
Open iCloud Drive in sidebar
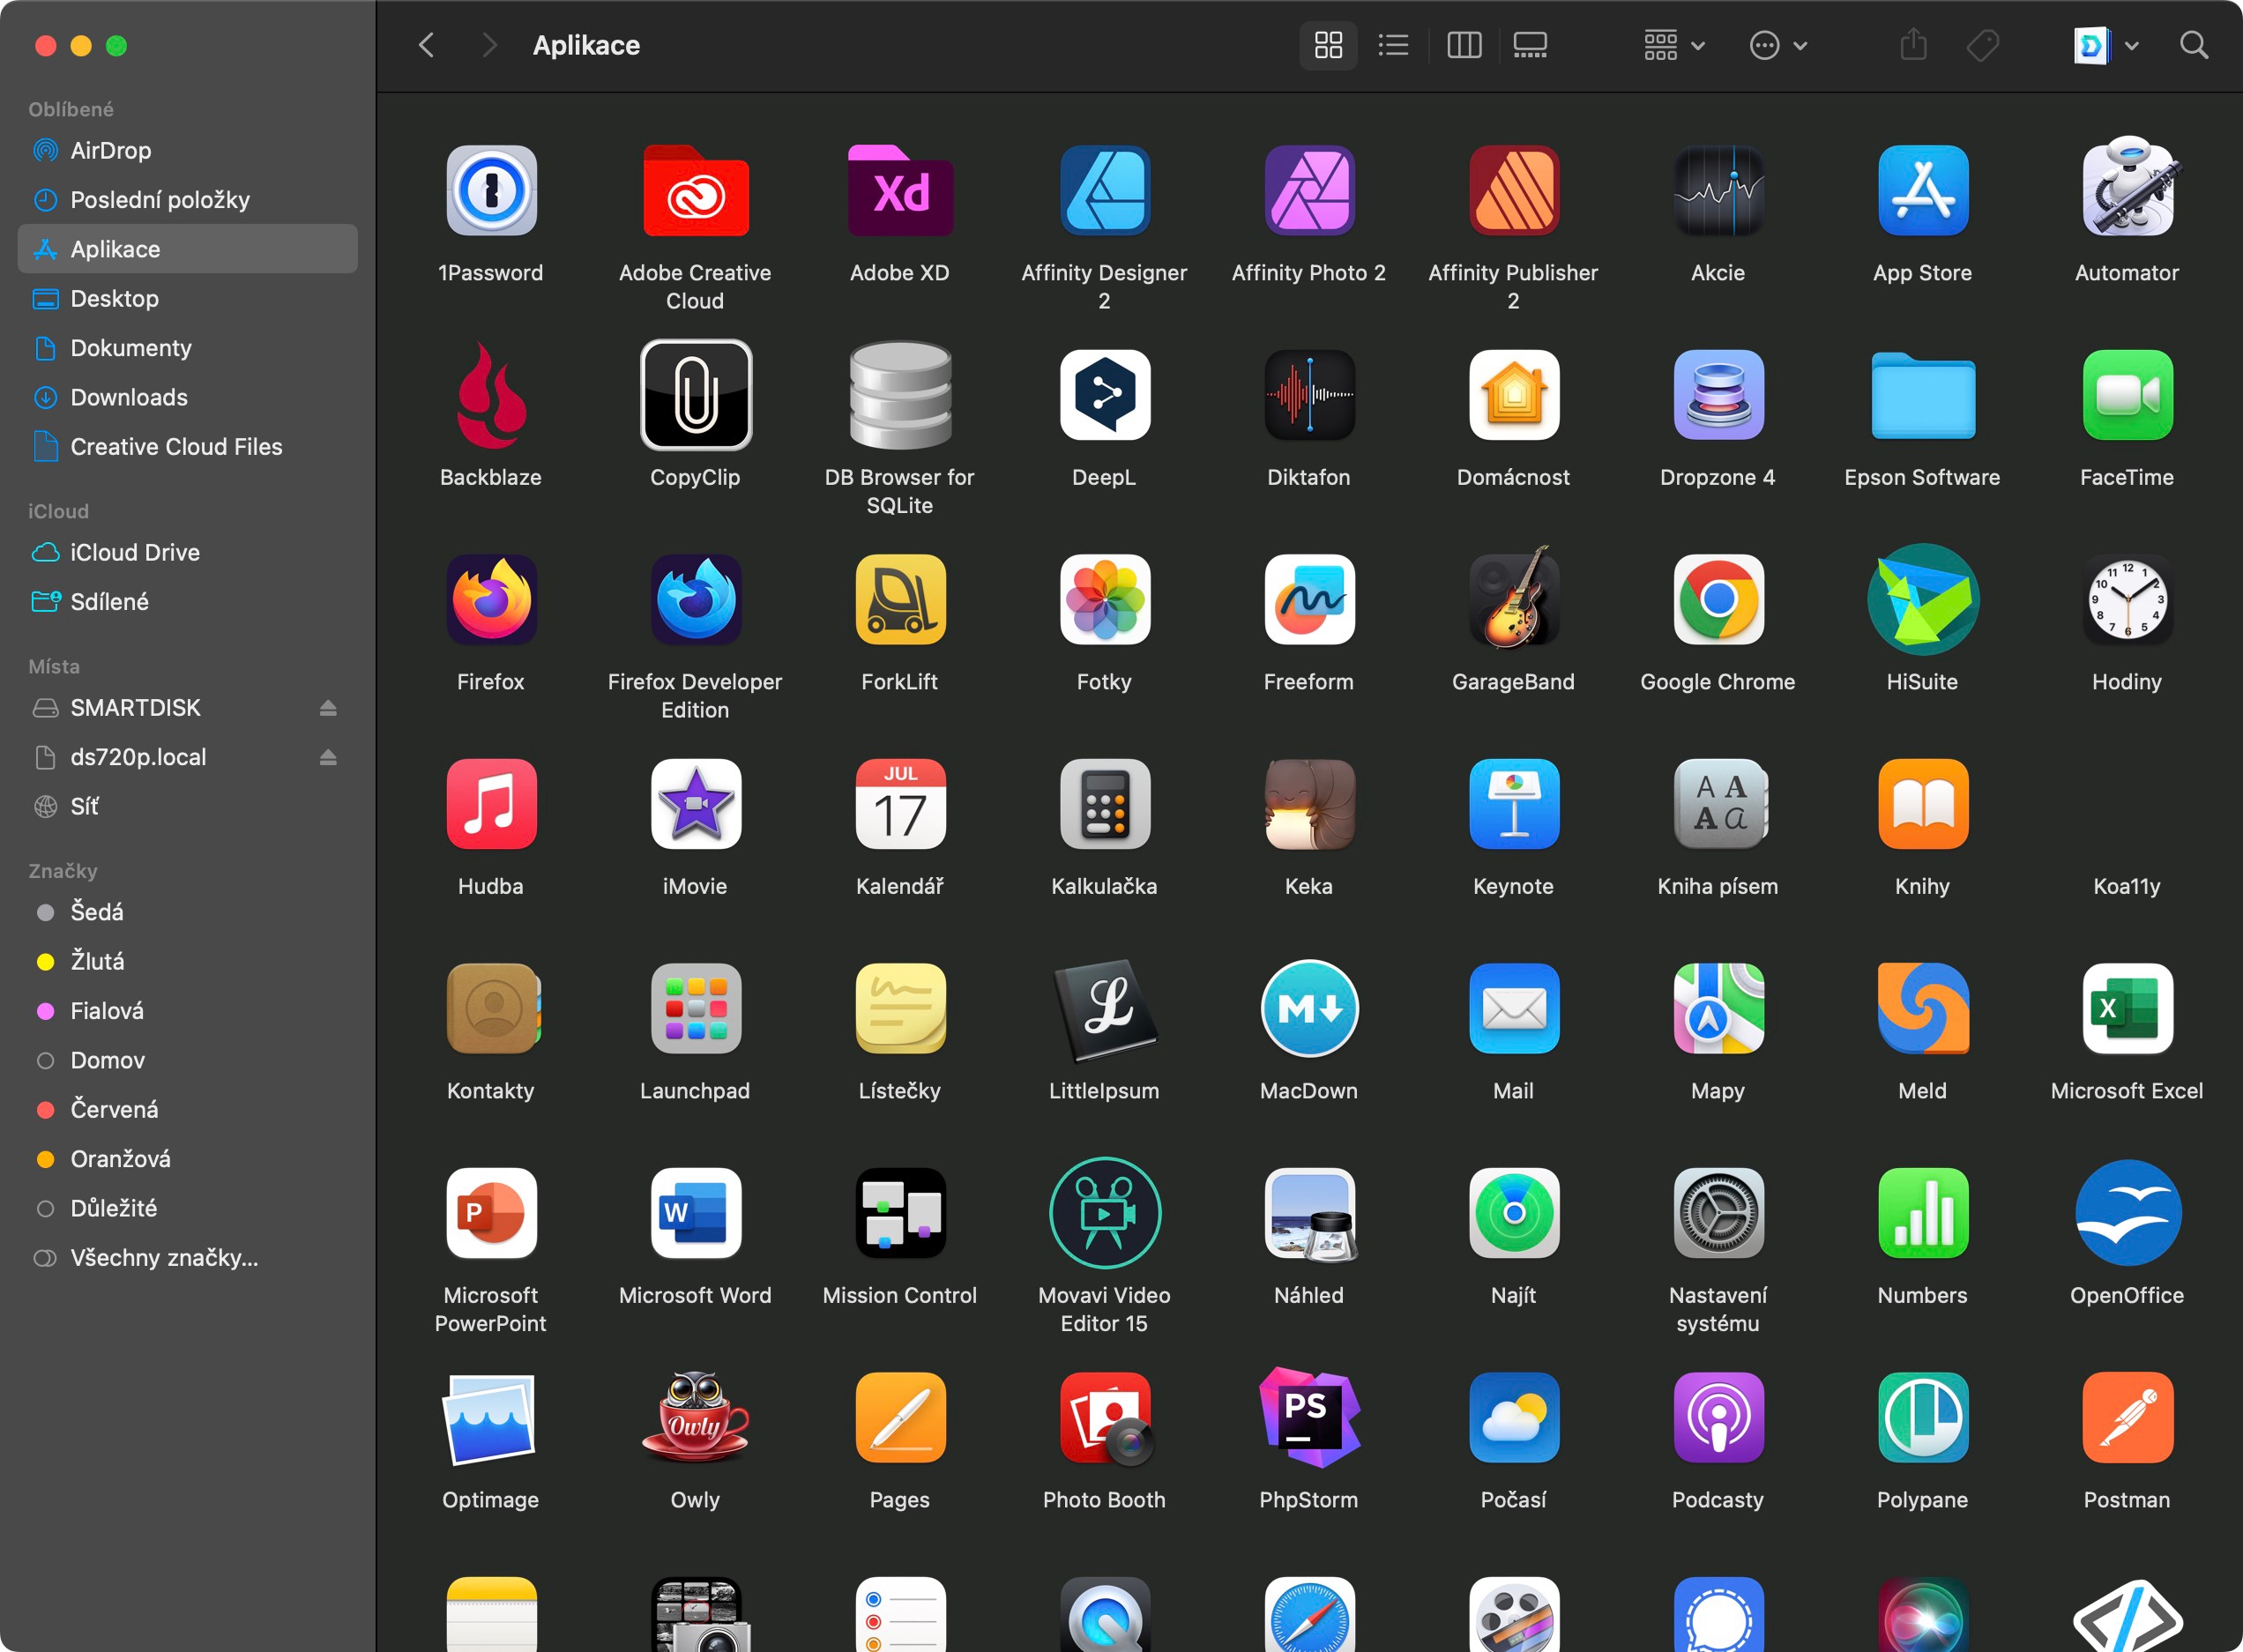[188, 552]
